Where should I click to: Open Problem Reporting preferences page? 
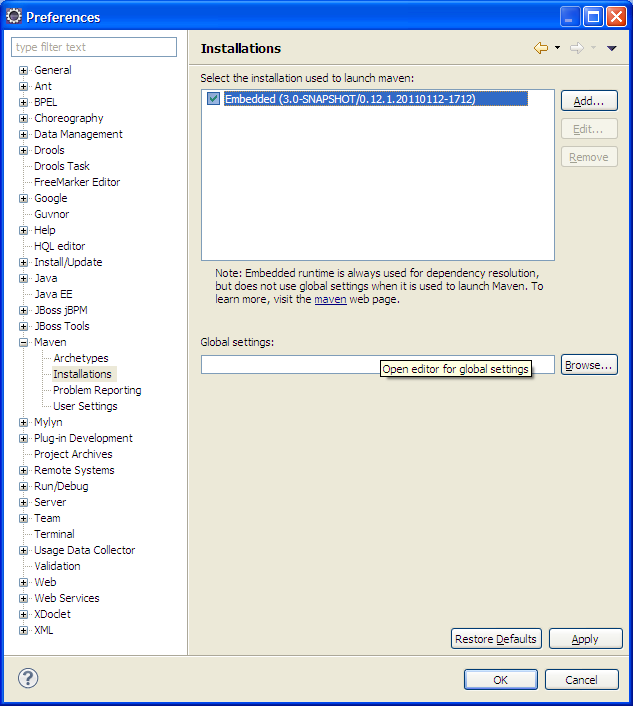pos(97,390)
